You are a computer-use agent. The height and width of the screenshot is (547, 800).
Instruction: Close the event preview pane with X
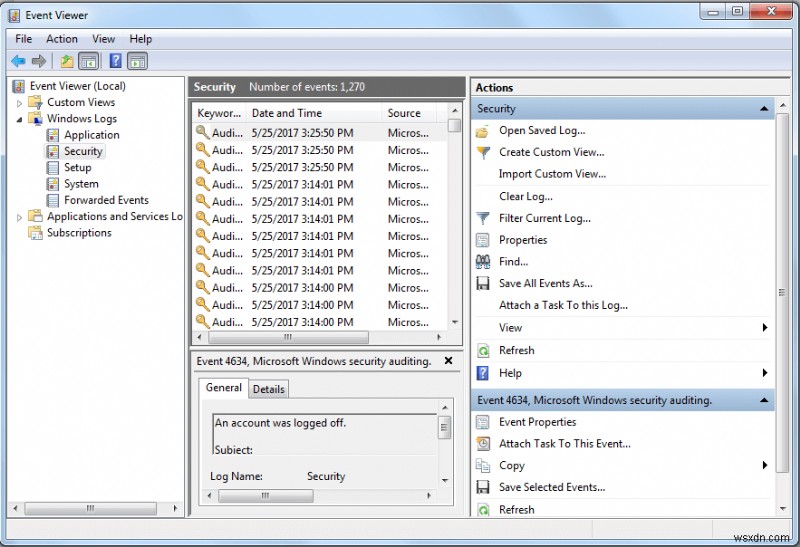coord(448,361)
